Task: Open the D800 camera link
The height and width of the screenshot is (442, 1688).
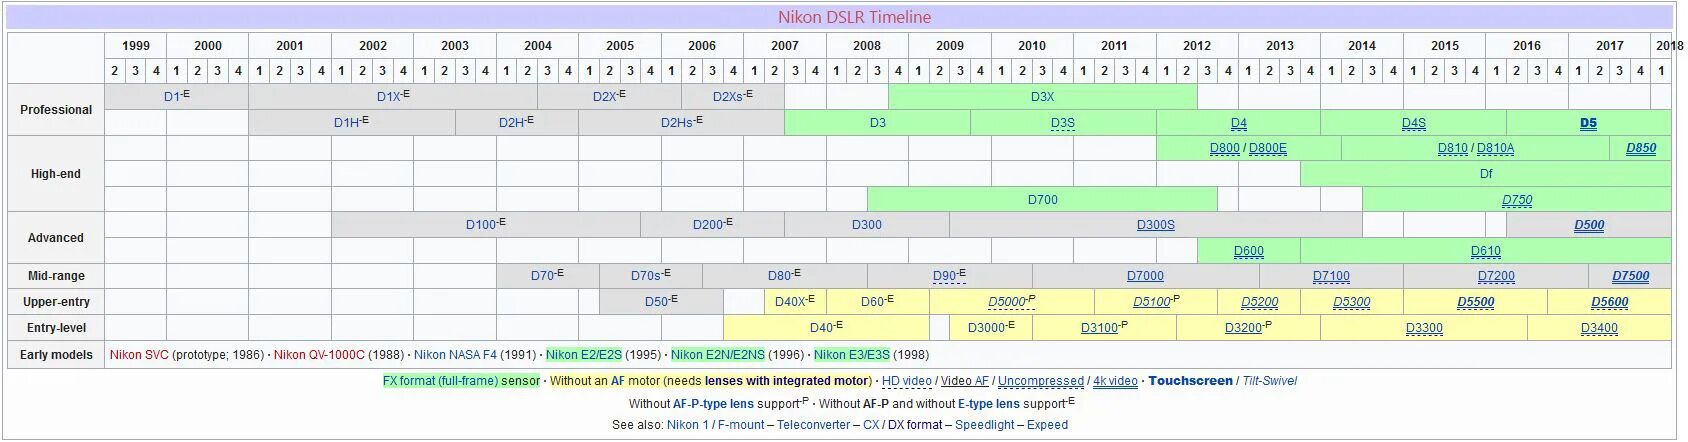Action: click(x=1224, y=148)
